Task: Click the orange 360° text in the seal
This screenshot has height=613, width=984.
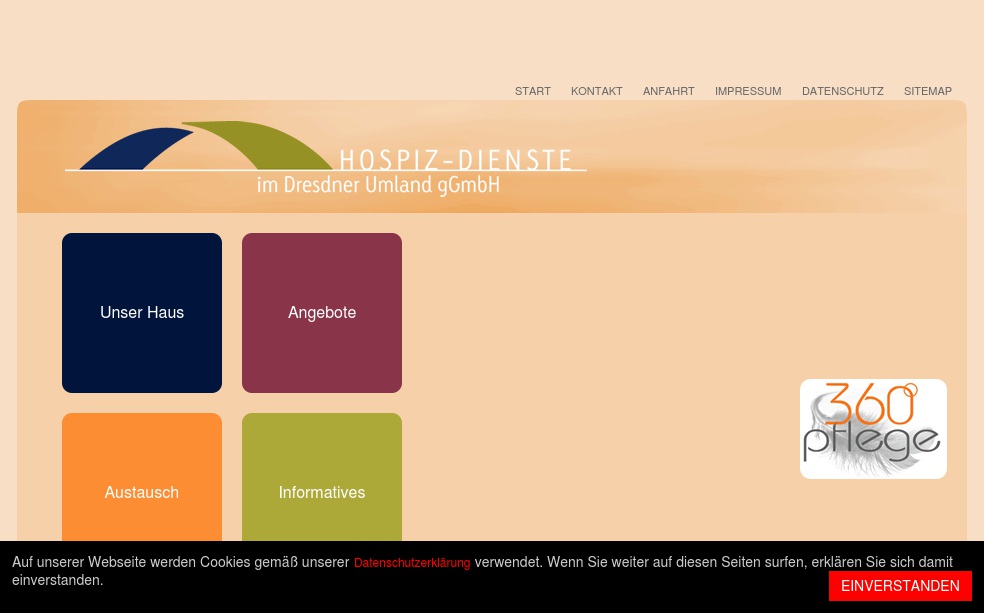Action: point(870,405)
